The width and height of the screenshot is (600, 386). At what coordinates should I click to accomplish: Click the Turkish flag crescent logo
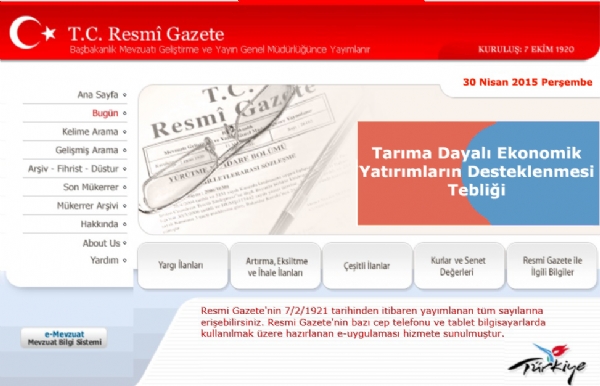[x=32, y=33]
